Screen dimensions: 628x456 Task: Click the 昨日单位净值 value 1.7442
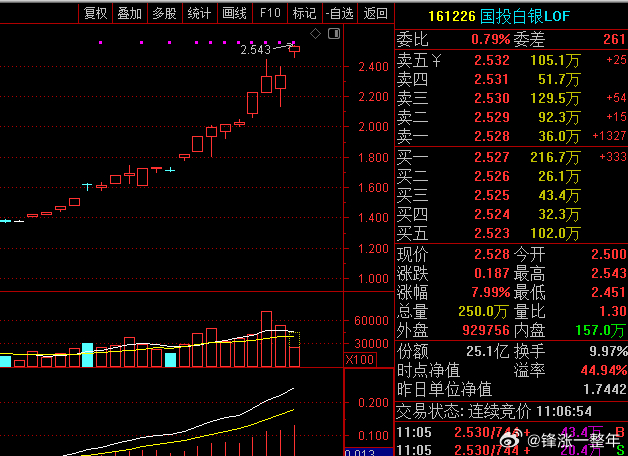coord(605,389)
